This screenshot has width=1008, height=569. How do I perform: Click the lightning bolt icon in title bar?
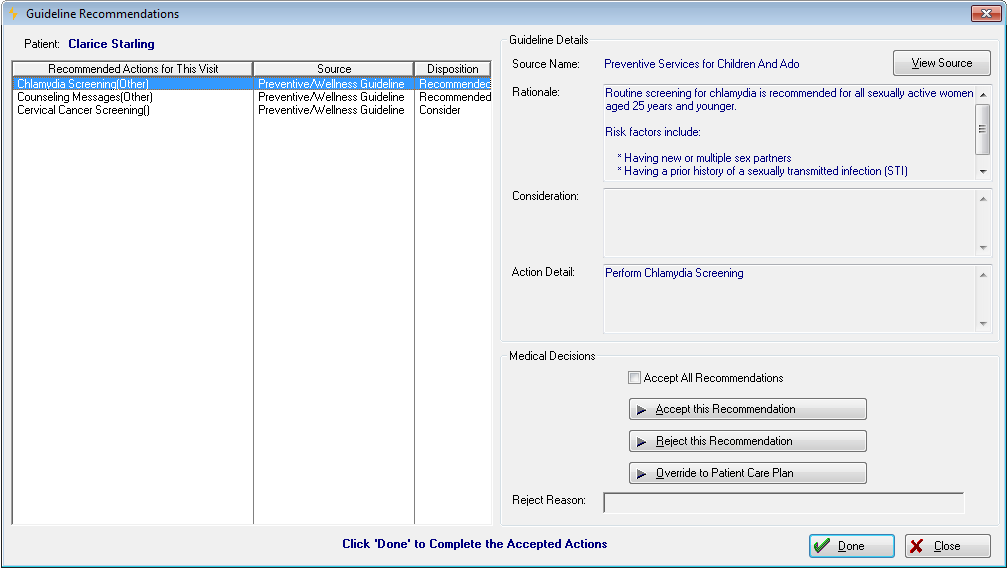click(x=13, y=14)
